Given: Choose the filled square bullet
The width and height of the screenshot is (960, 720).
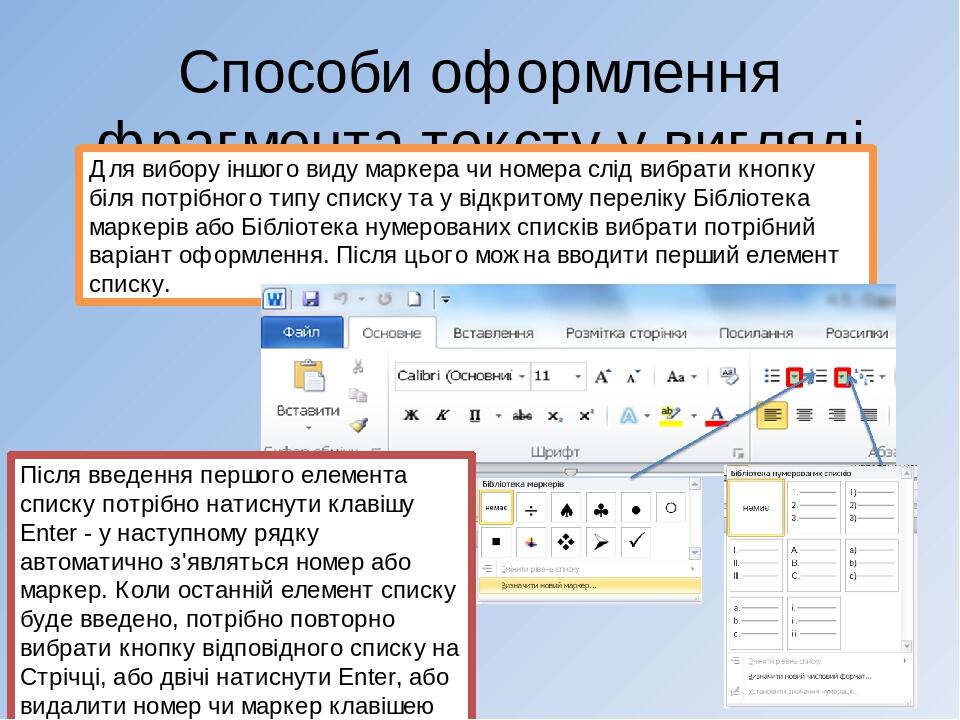Looking at the screenshot, I should [497, 542].
